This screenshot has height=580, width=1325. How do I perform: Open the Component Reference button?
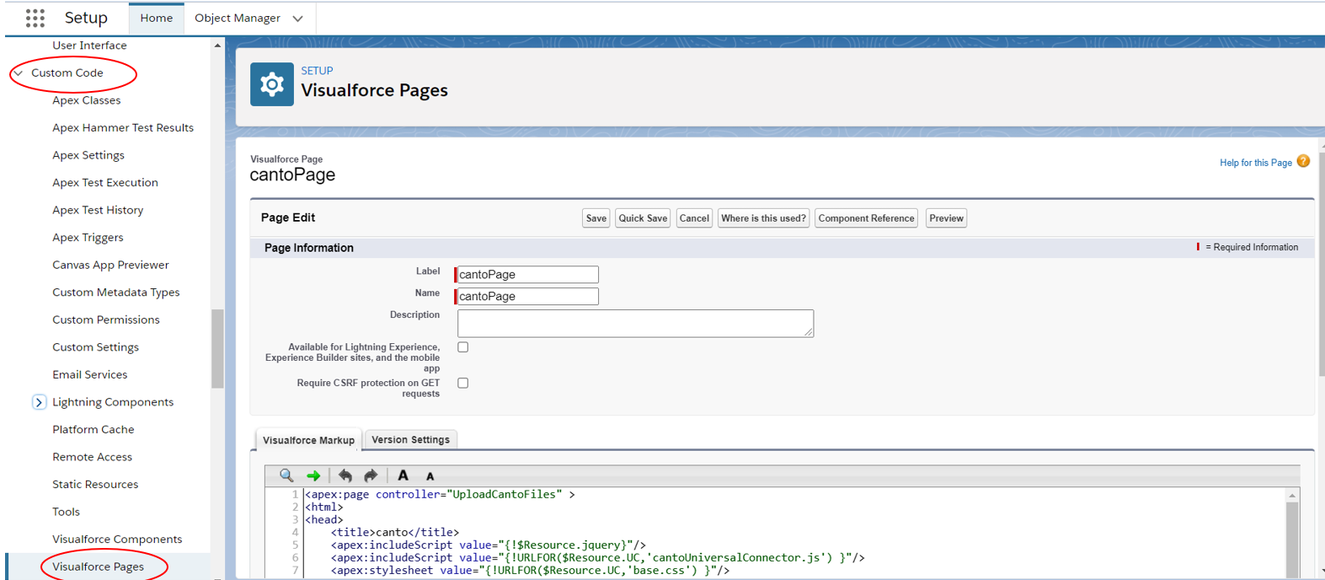[x=866, y=218]
